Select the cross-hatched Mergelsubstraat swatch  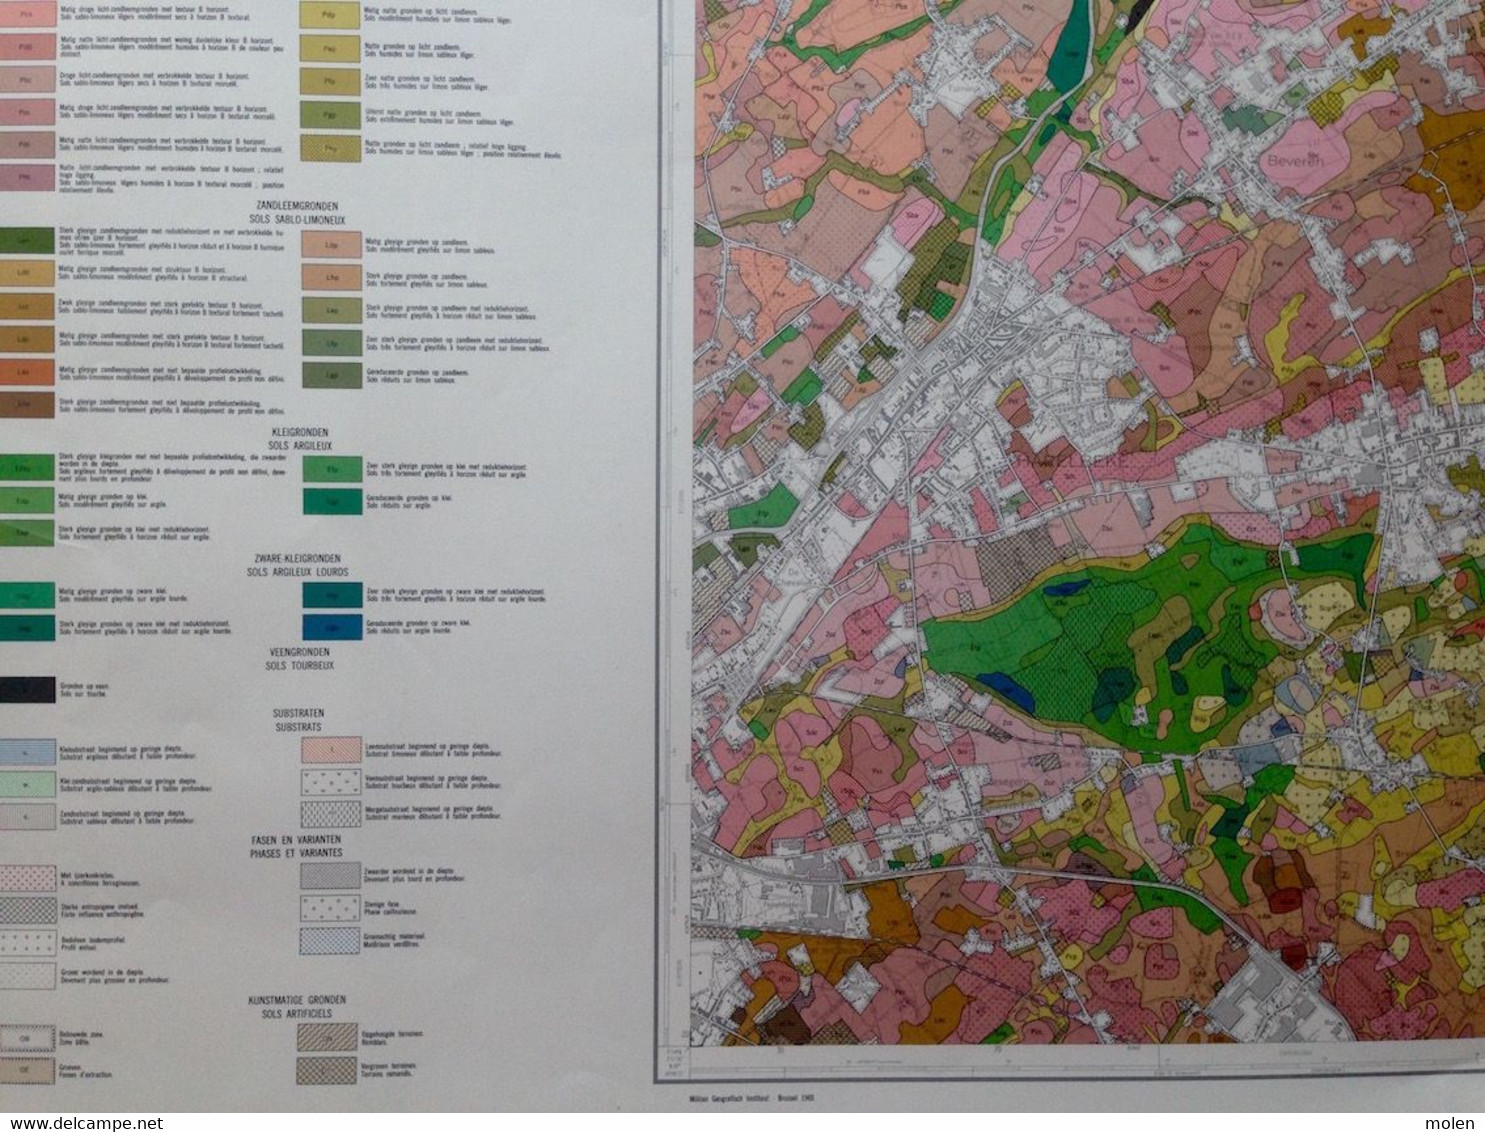click(331, 814)
